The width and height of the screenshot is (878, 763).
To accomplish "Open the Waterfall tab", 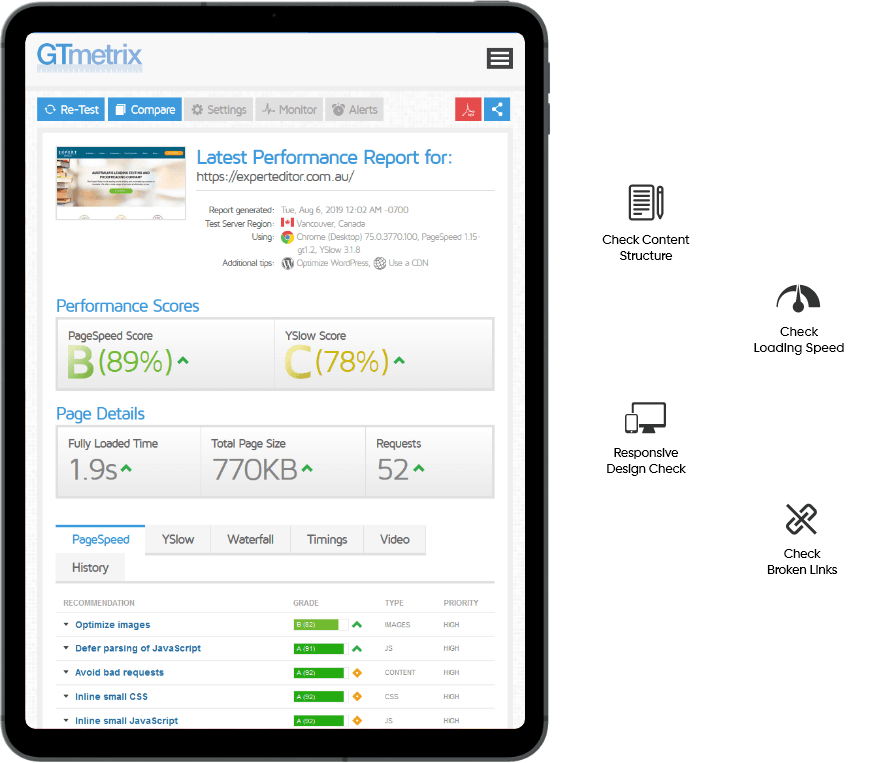I will coord(250,539).
